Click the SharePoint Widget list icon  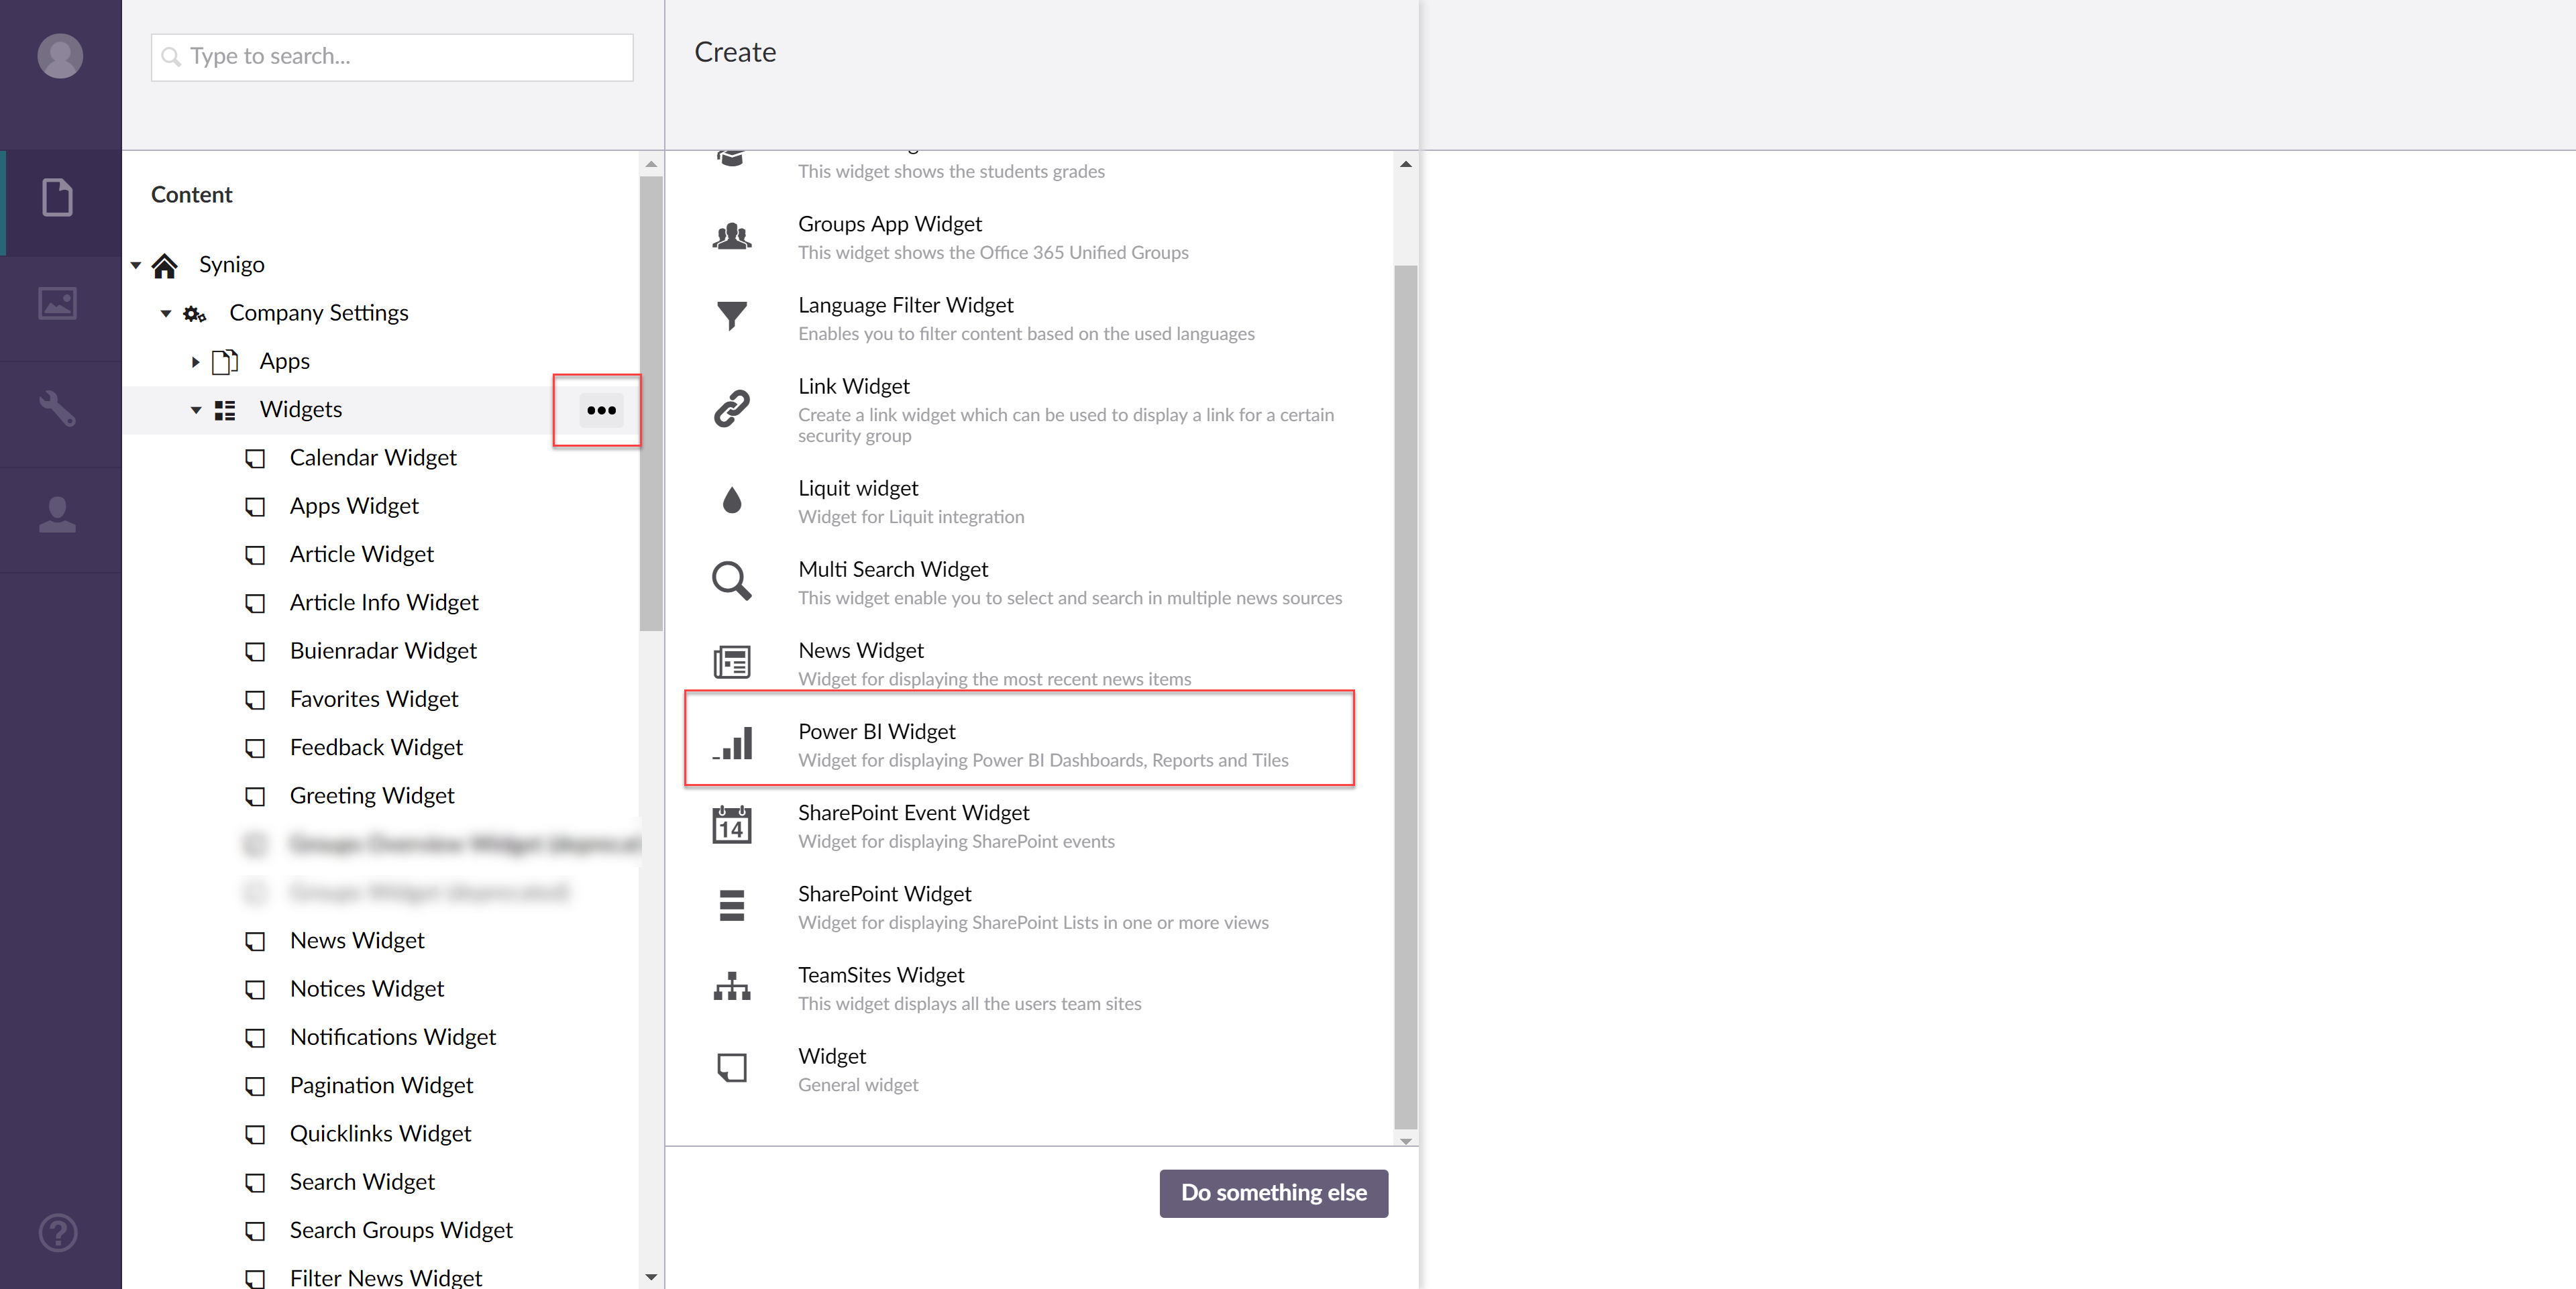[x=732, y=905]
